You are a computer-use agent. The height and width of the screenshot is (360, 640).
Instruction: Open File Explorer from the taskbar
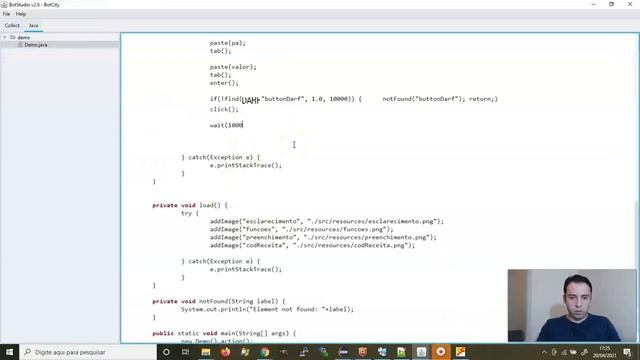pos(205,352)
